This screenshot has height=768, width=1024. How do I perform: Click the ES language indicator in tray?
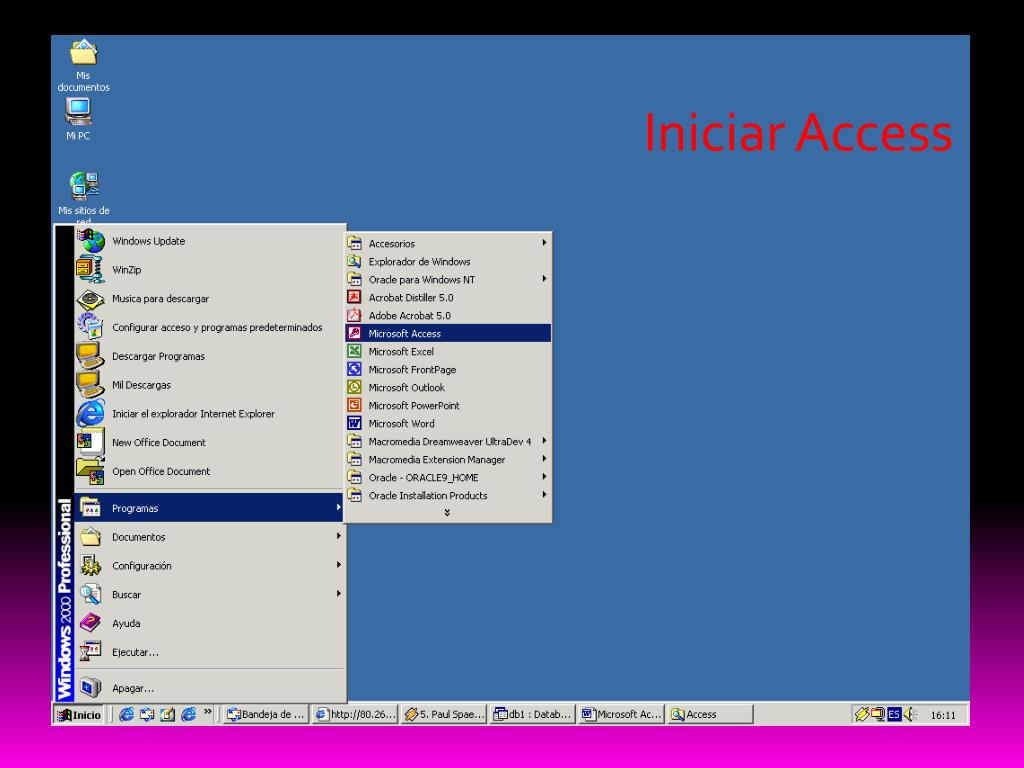click(x=894, y=714)
